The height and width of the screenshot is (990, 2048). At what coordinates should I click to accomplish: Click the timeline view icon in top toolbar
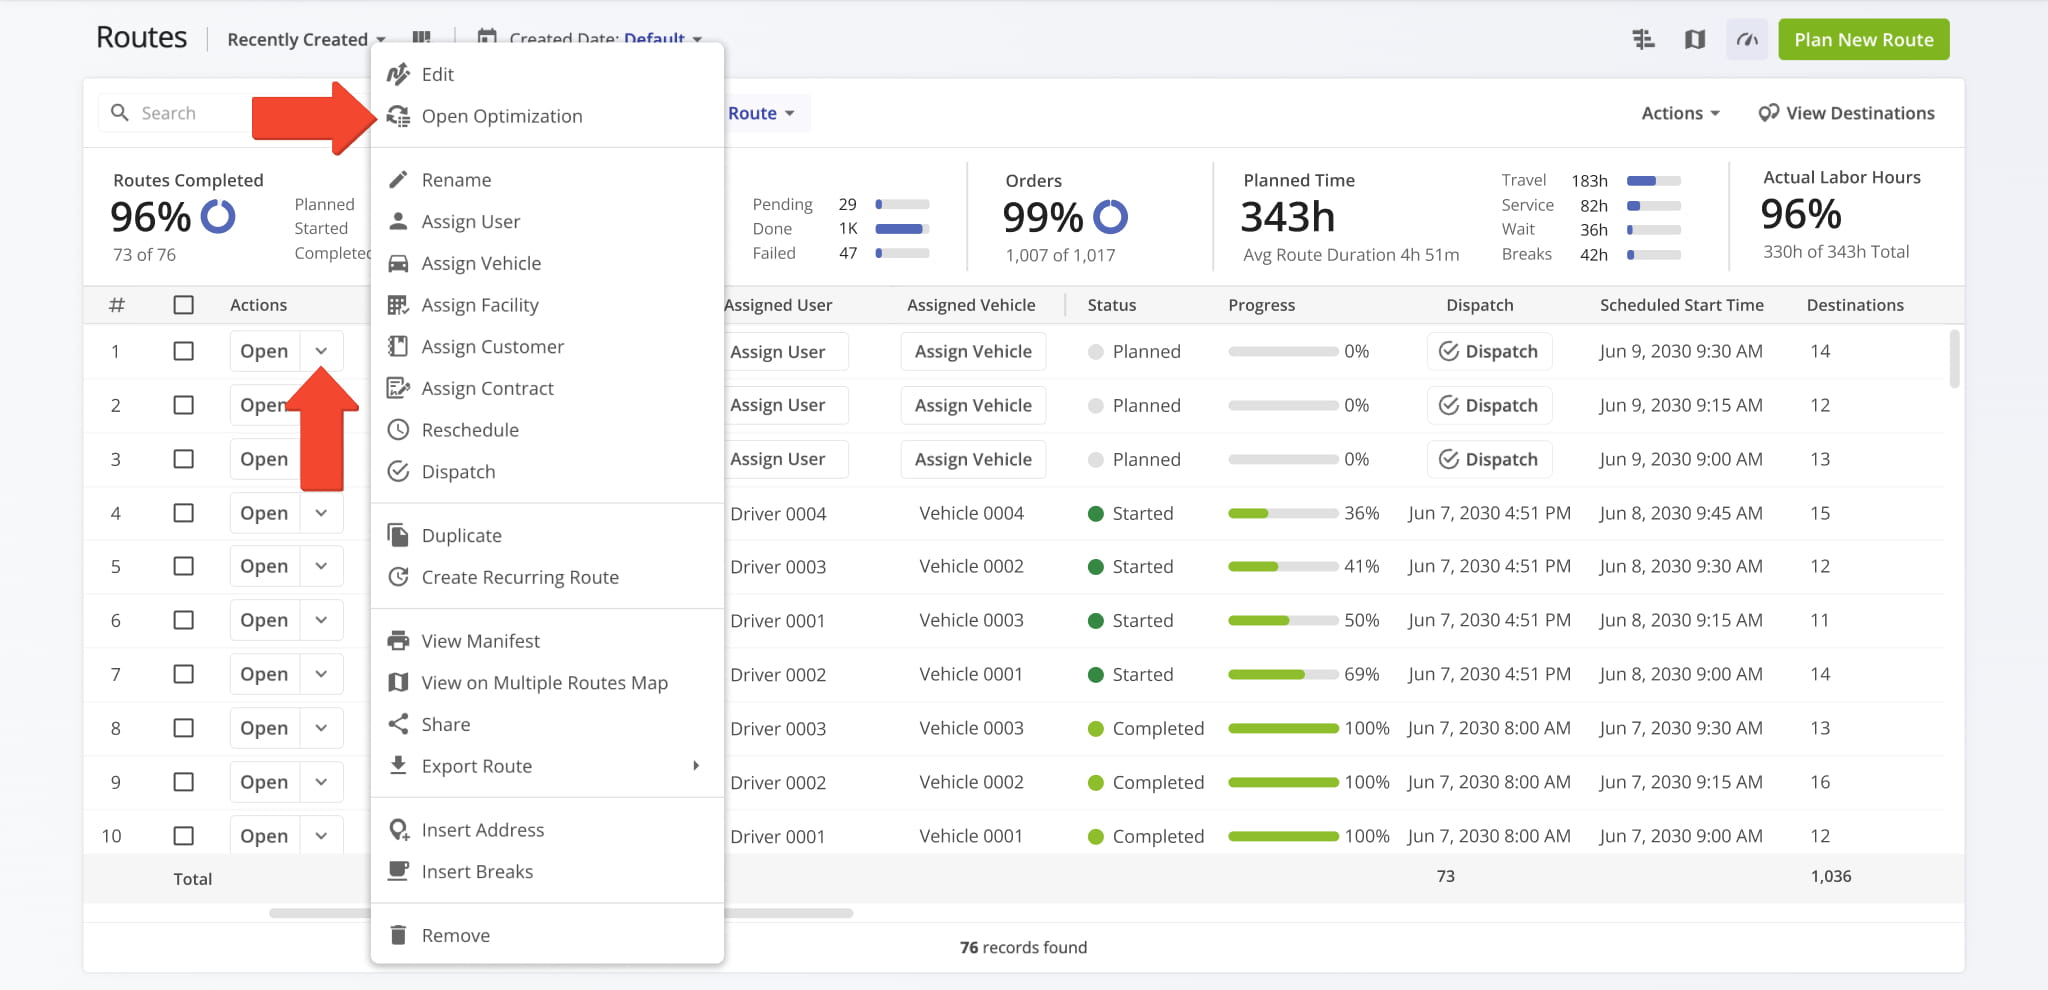point(1643,40)
